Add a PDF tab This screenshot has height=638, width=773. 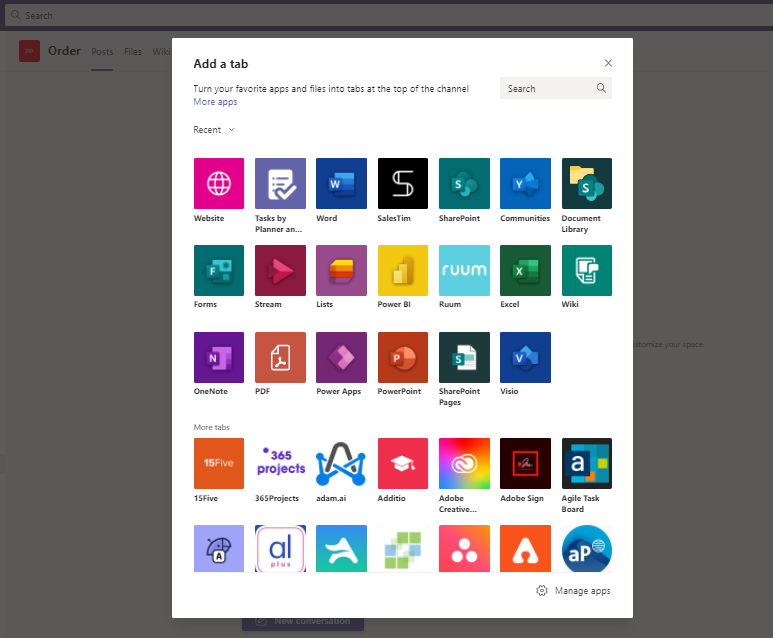click(x=280, y=357)
